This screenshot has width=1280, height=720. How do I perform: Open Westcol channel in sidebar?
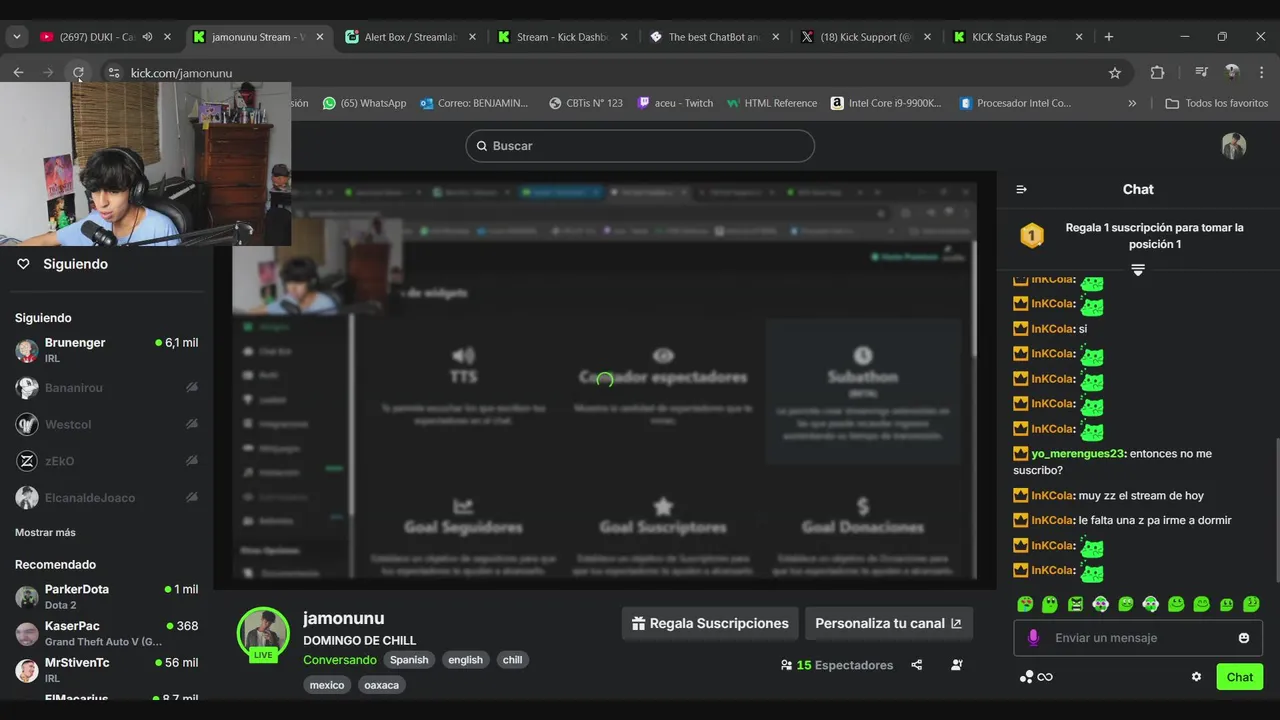point(106,424)
